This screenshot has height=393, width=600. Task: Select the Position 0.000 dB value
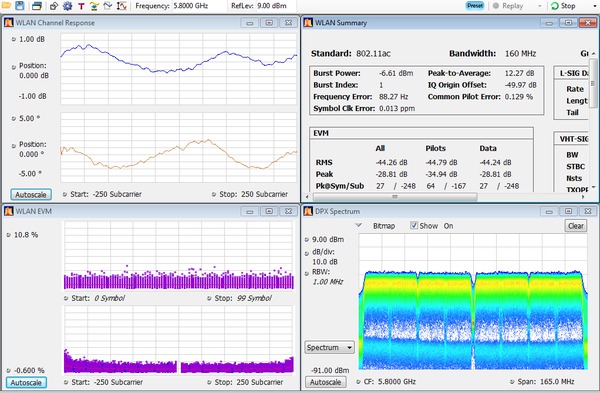34,75
